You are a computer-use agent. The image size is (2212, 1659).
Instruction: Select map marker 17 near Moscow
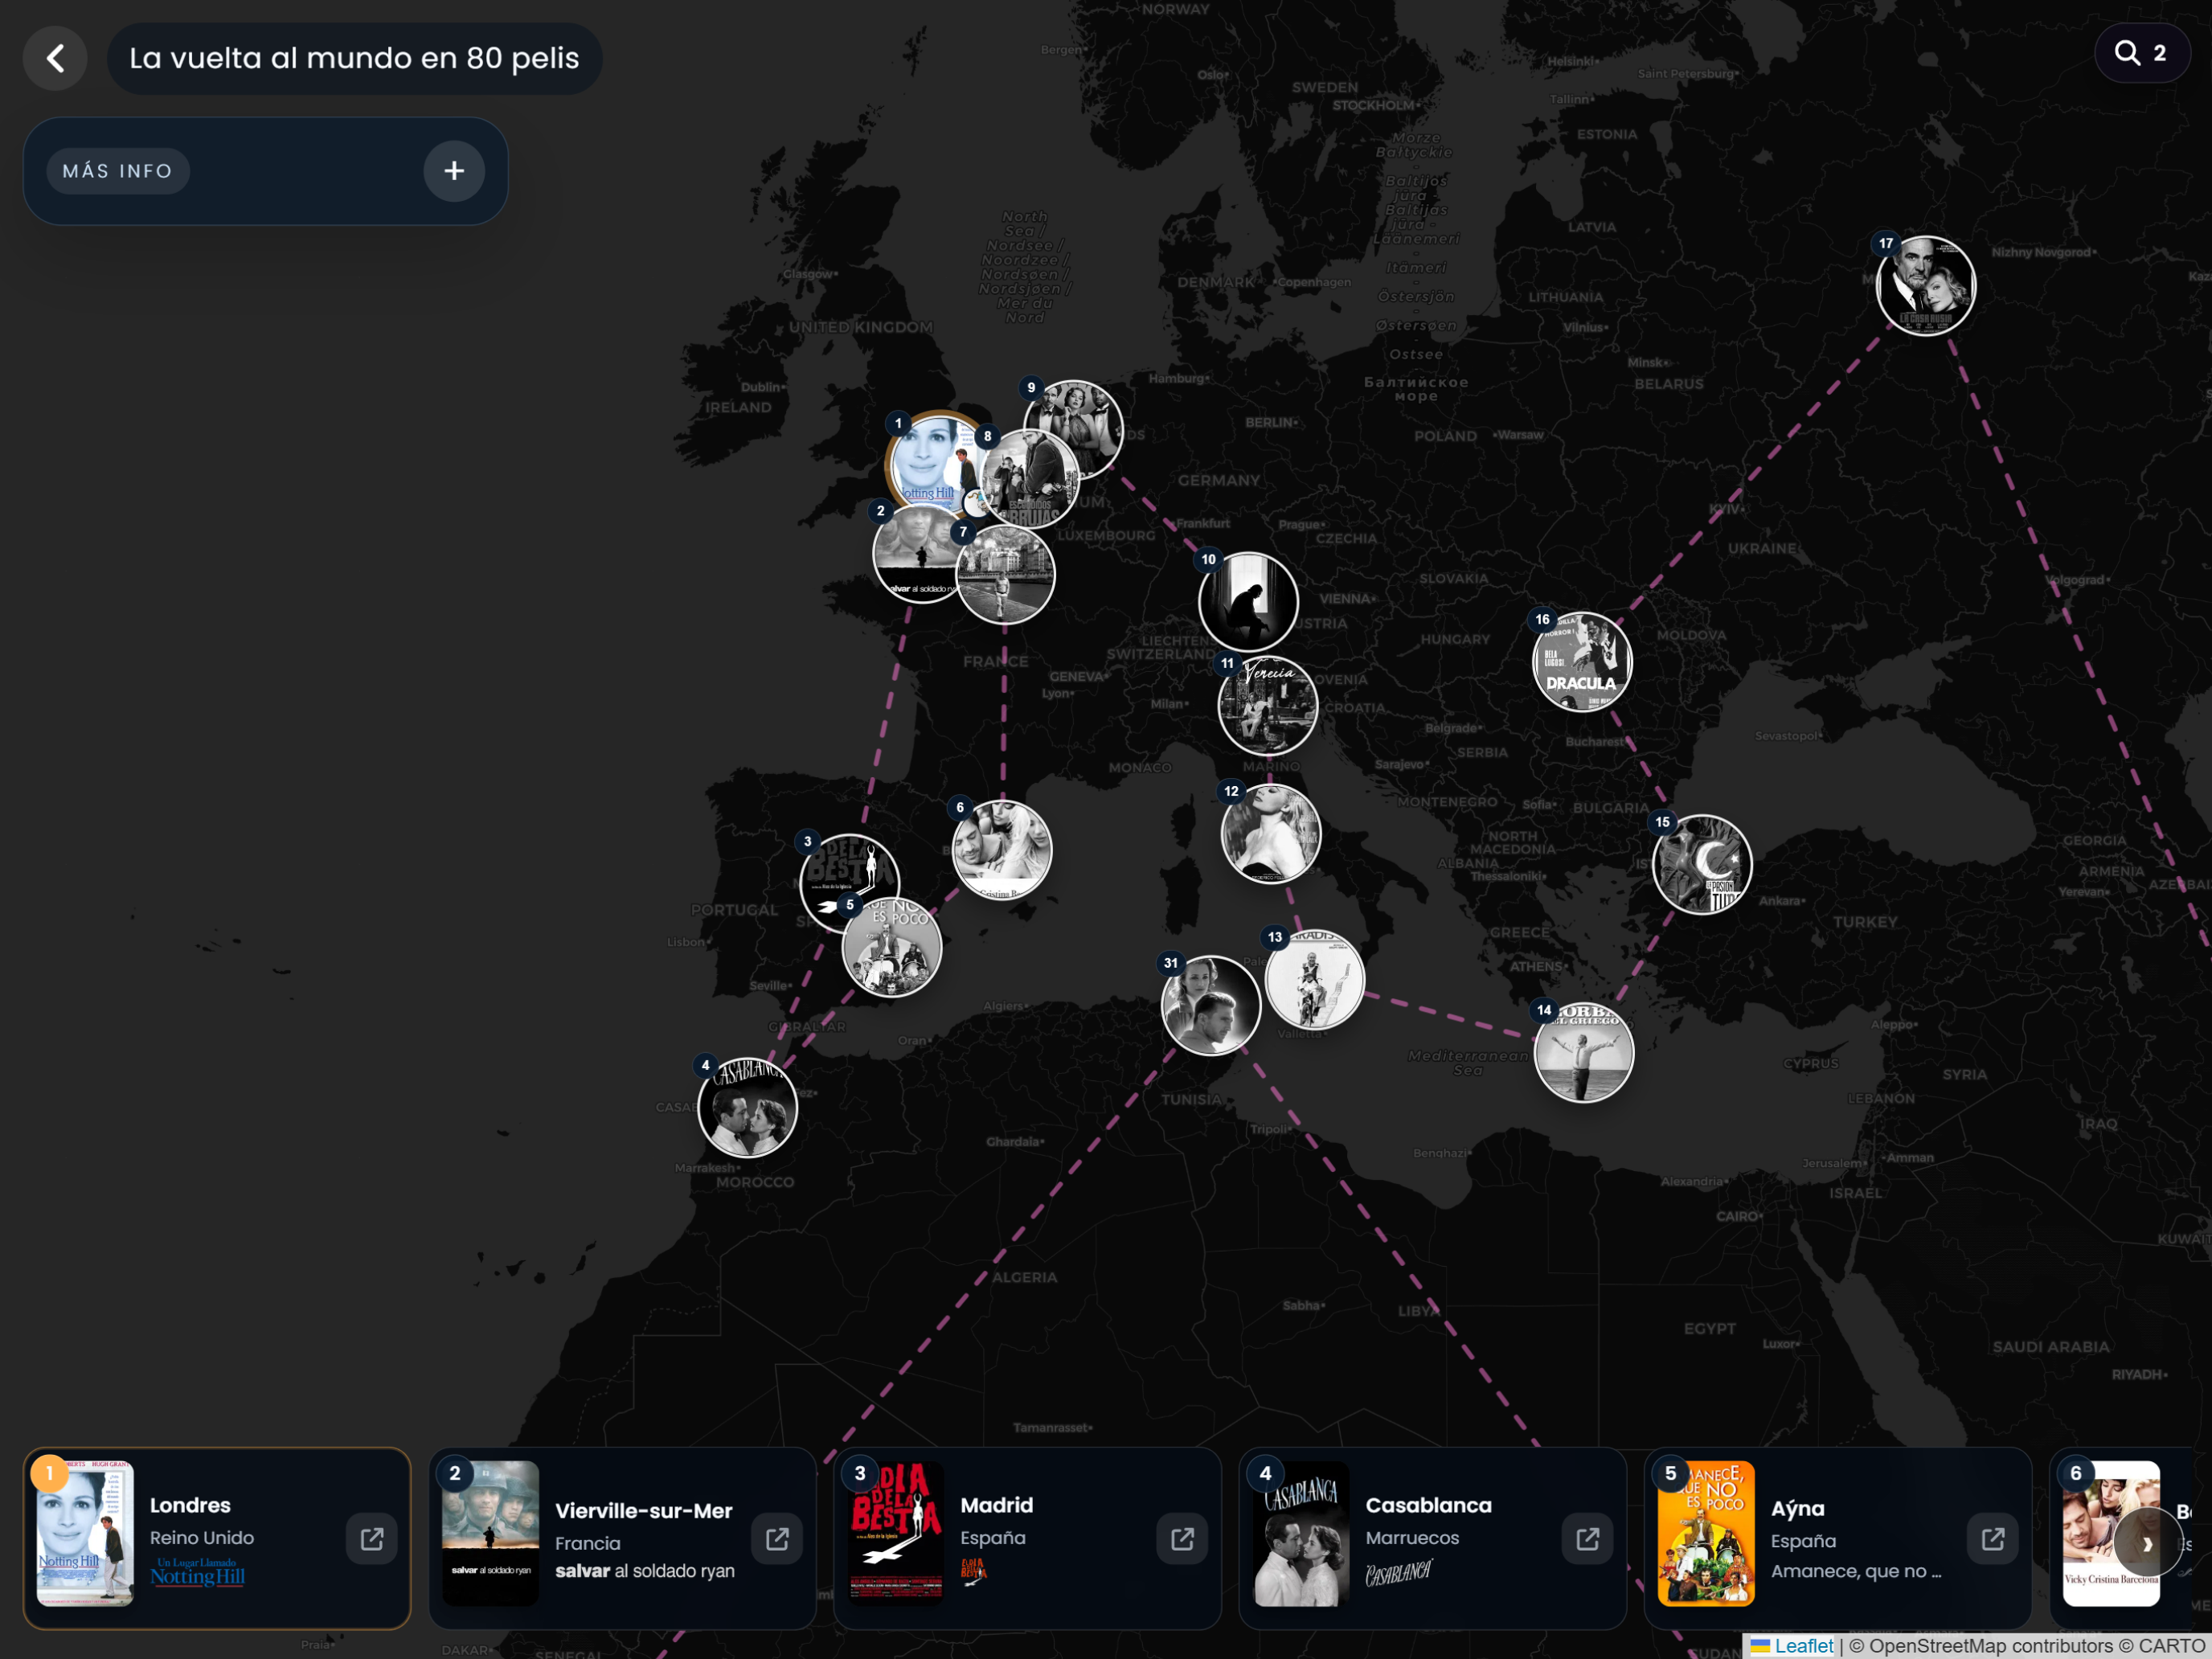coord(1925,286)
